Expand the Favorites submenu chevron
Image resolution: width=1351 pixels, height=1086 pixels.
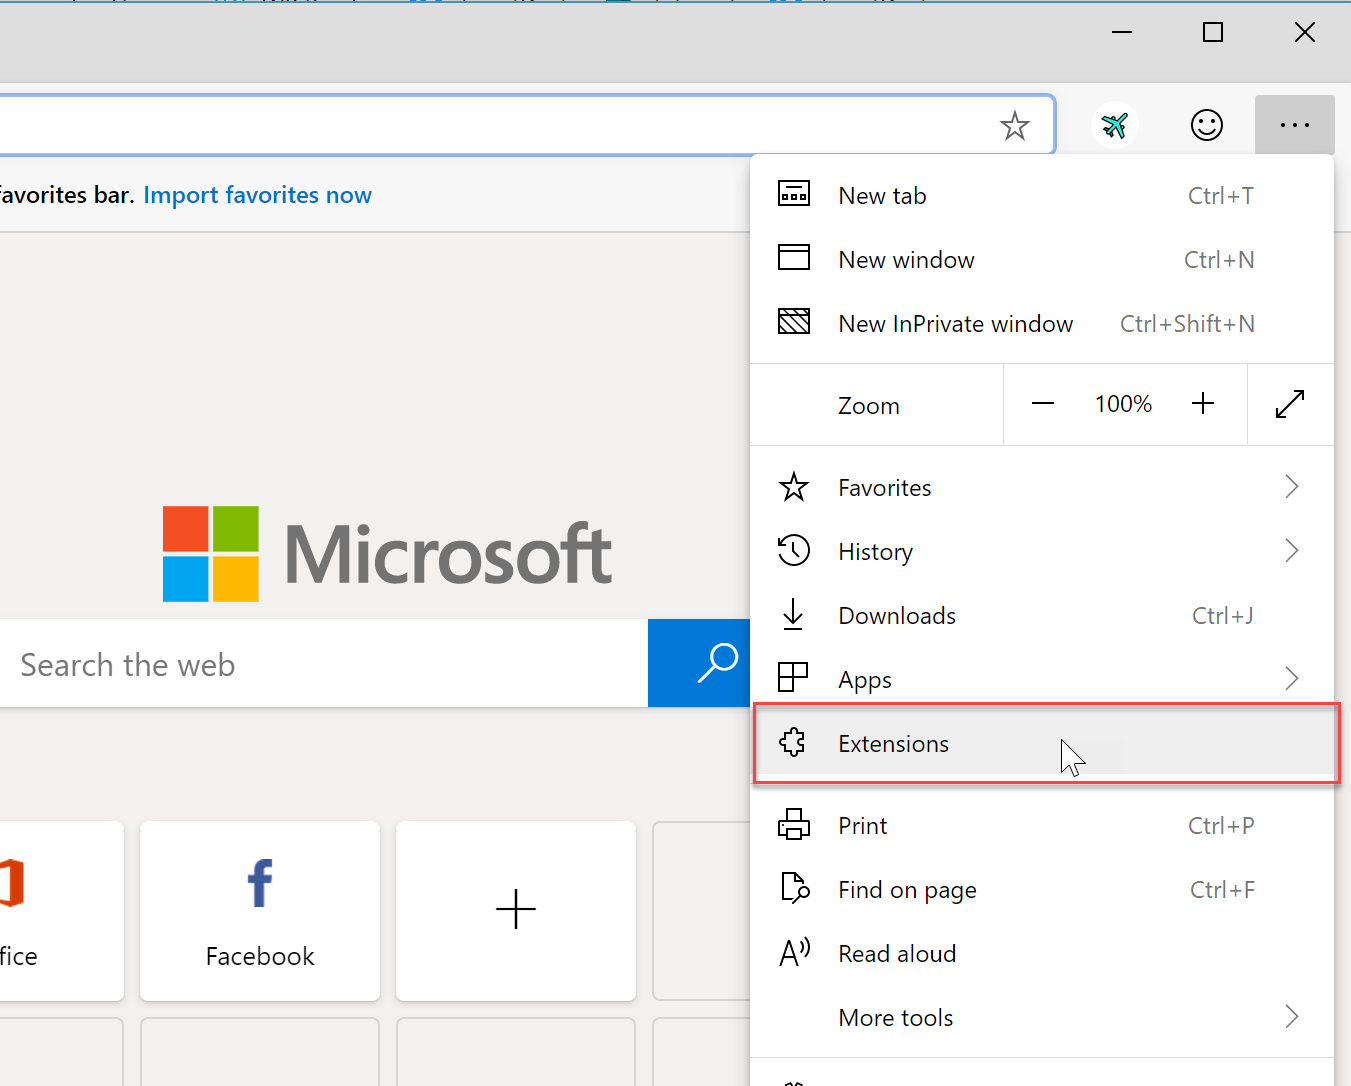(x=1291, y=487)
